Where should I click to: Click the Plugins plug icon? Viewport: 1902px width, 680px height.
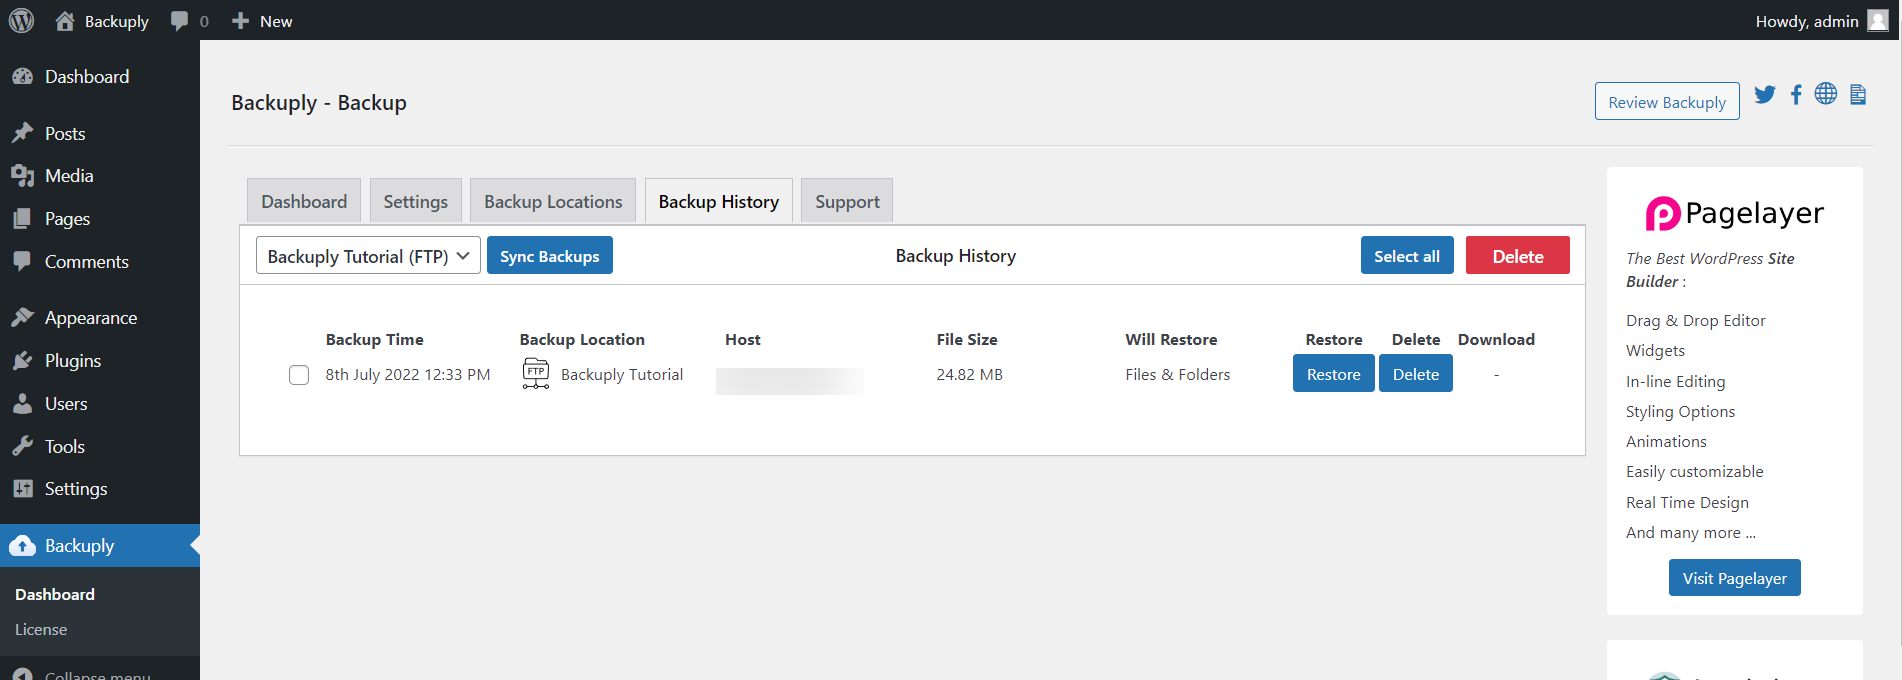22,360
